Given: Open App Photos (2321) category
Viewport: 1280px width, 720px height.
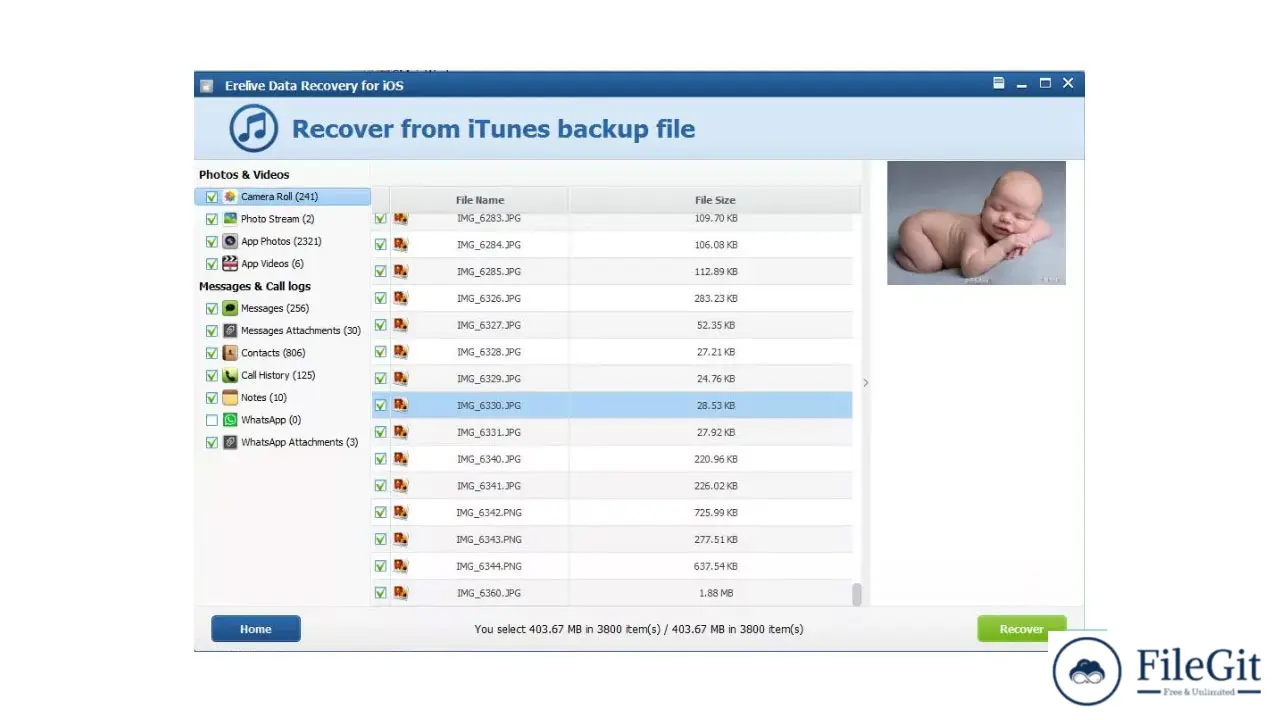Looking at the screenshot, I should click(281, 241).
